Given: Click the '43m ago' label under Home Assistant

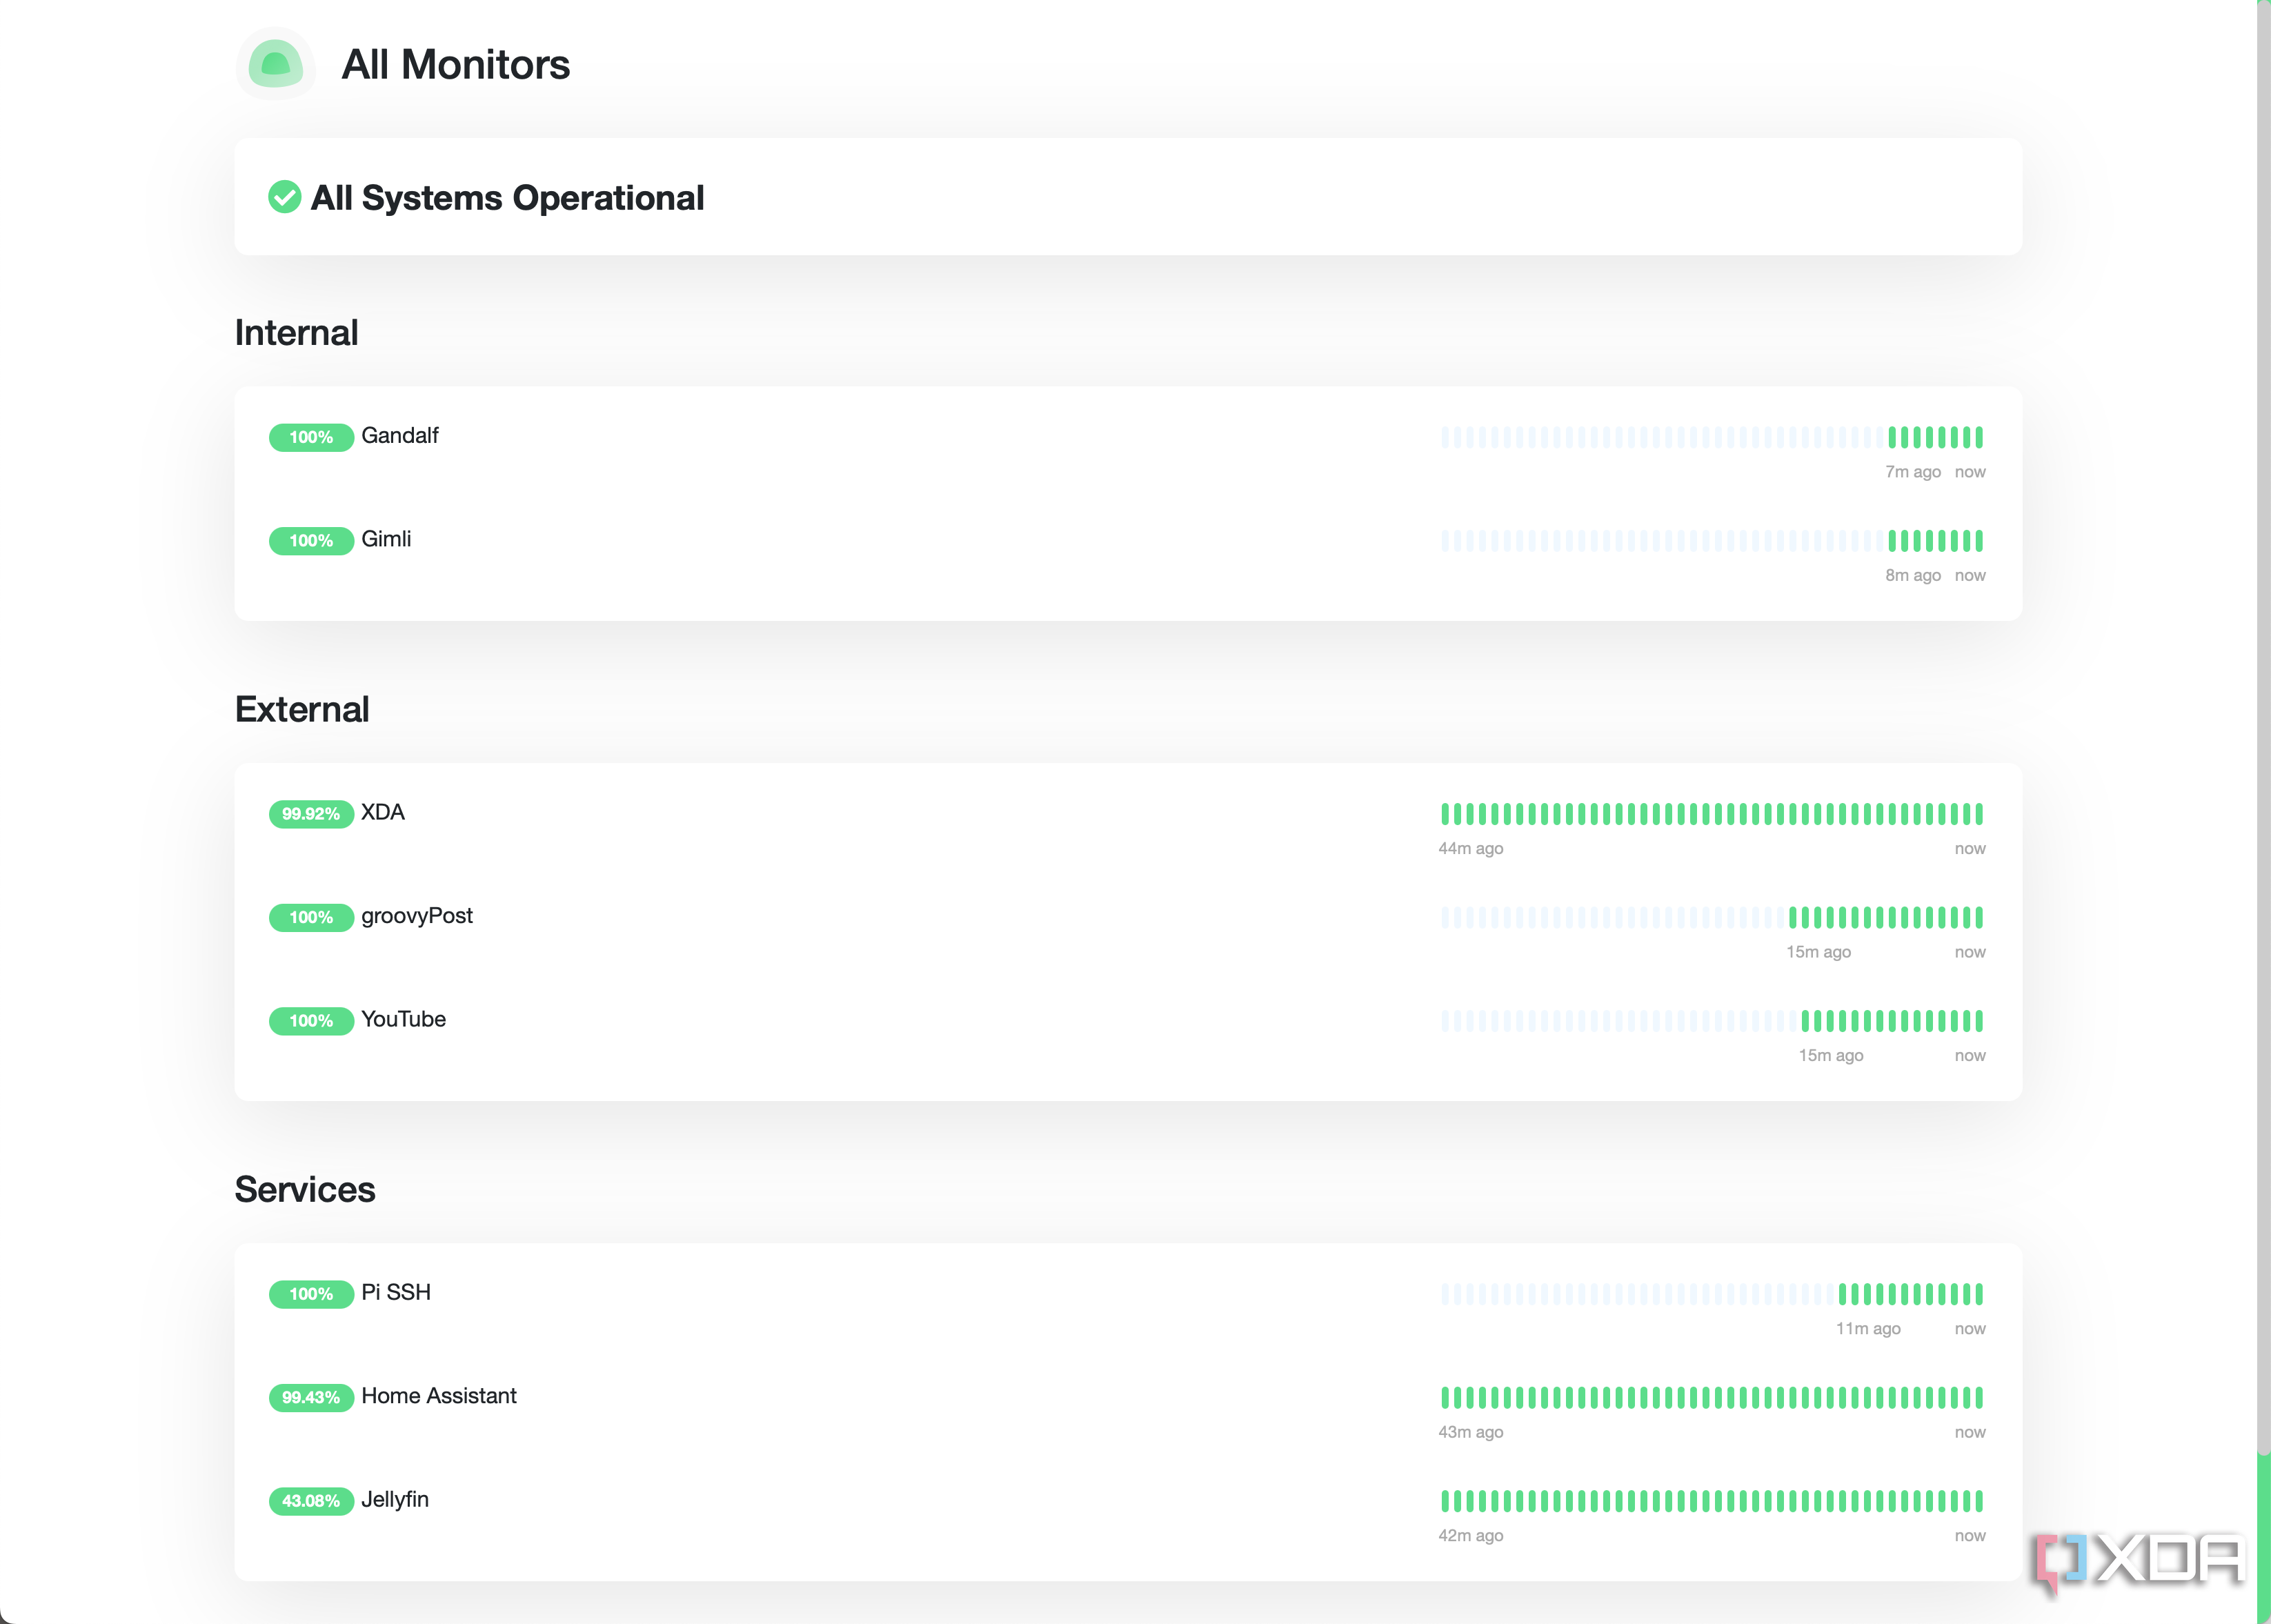Looking at the screenshot, I should tap(1470, 1432).
